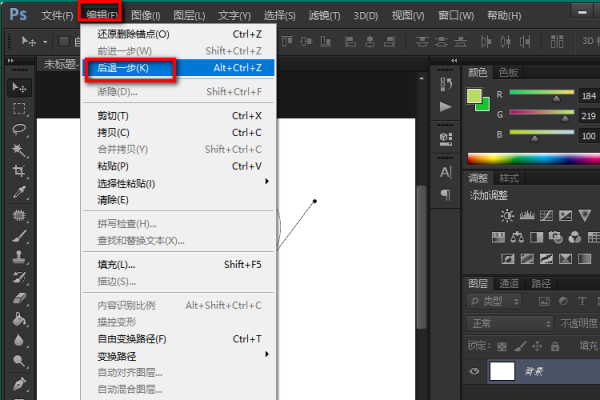Select the Crop tool

point(19,171)
